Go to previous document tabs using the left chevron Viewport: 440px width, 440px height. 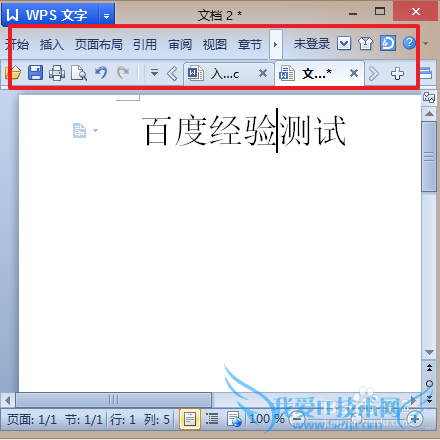click(172, 73)
